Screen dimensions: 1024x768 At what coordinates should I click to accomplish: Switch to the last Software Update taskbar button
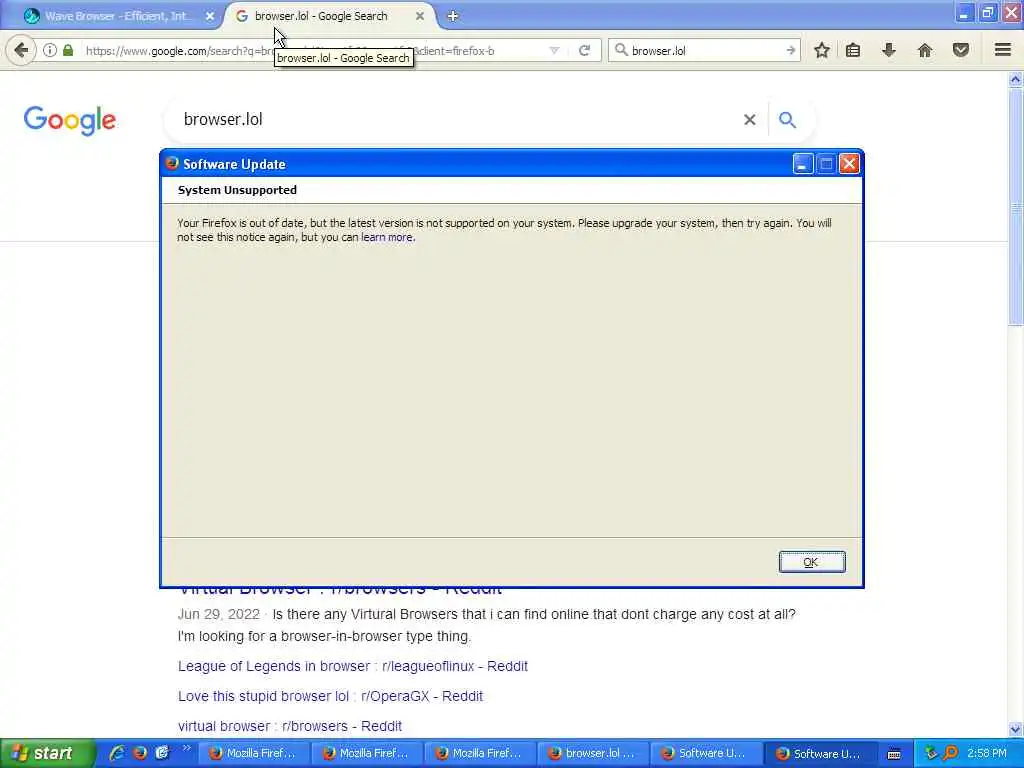[818, 754]
